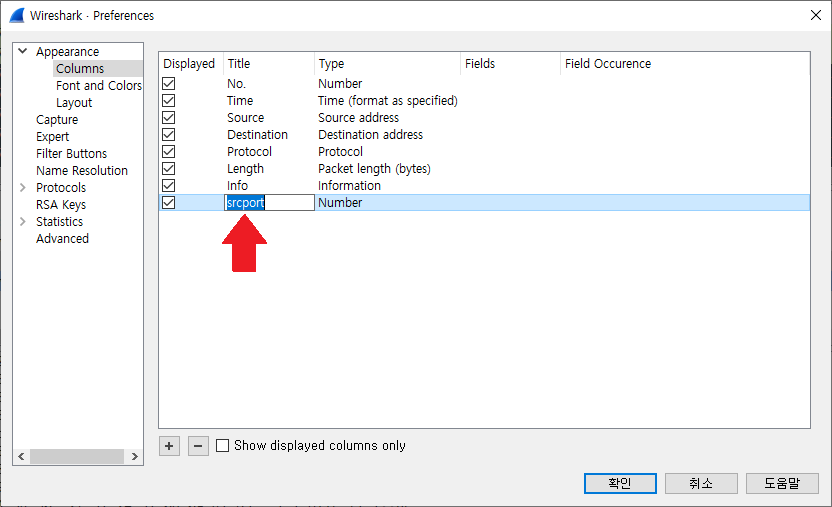Select Protocols in the tree
Screen dimensions: 832x507
click(61, 187)
